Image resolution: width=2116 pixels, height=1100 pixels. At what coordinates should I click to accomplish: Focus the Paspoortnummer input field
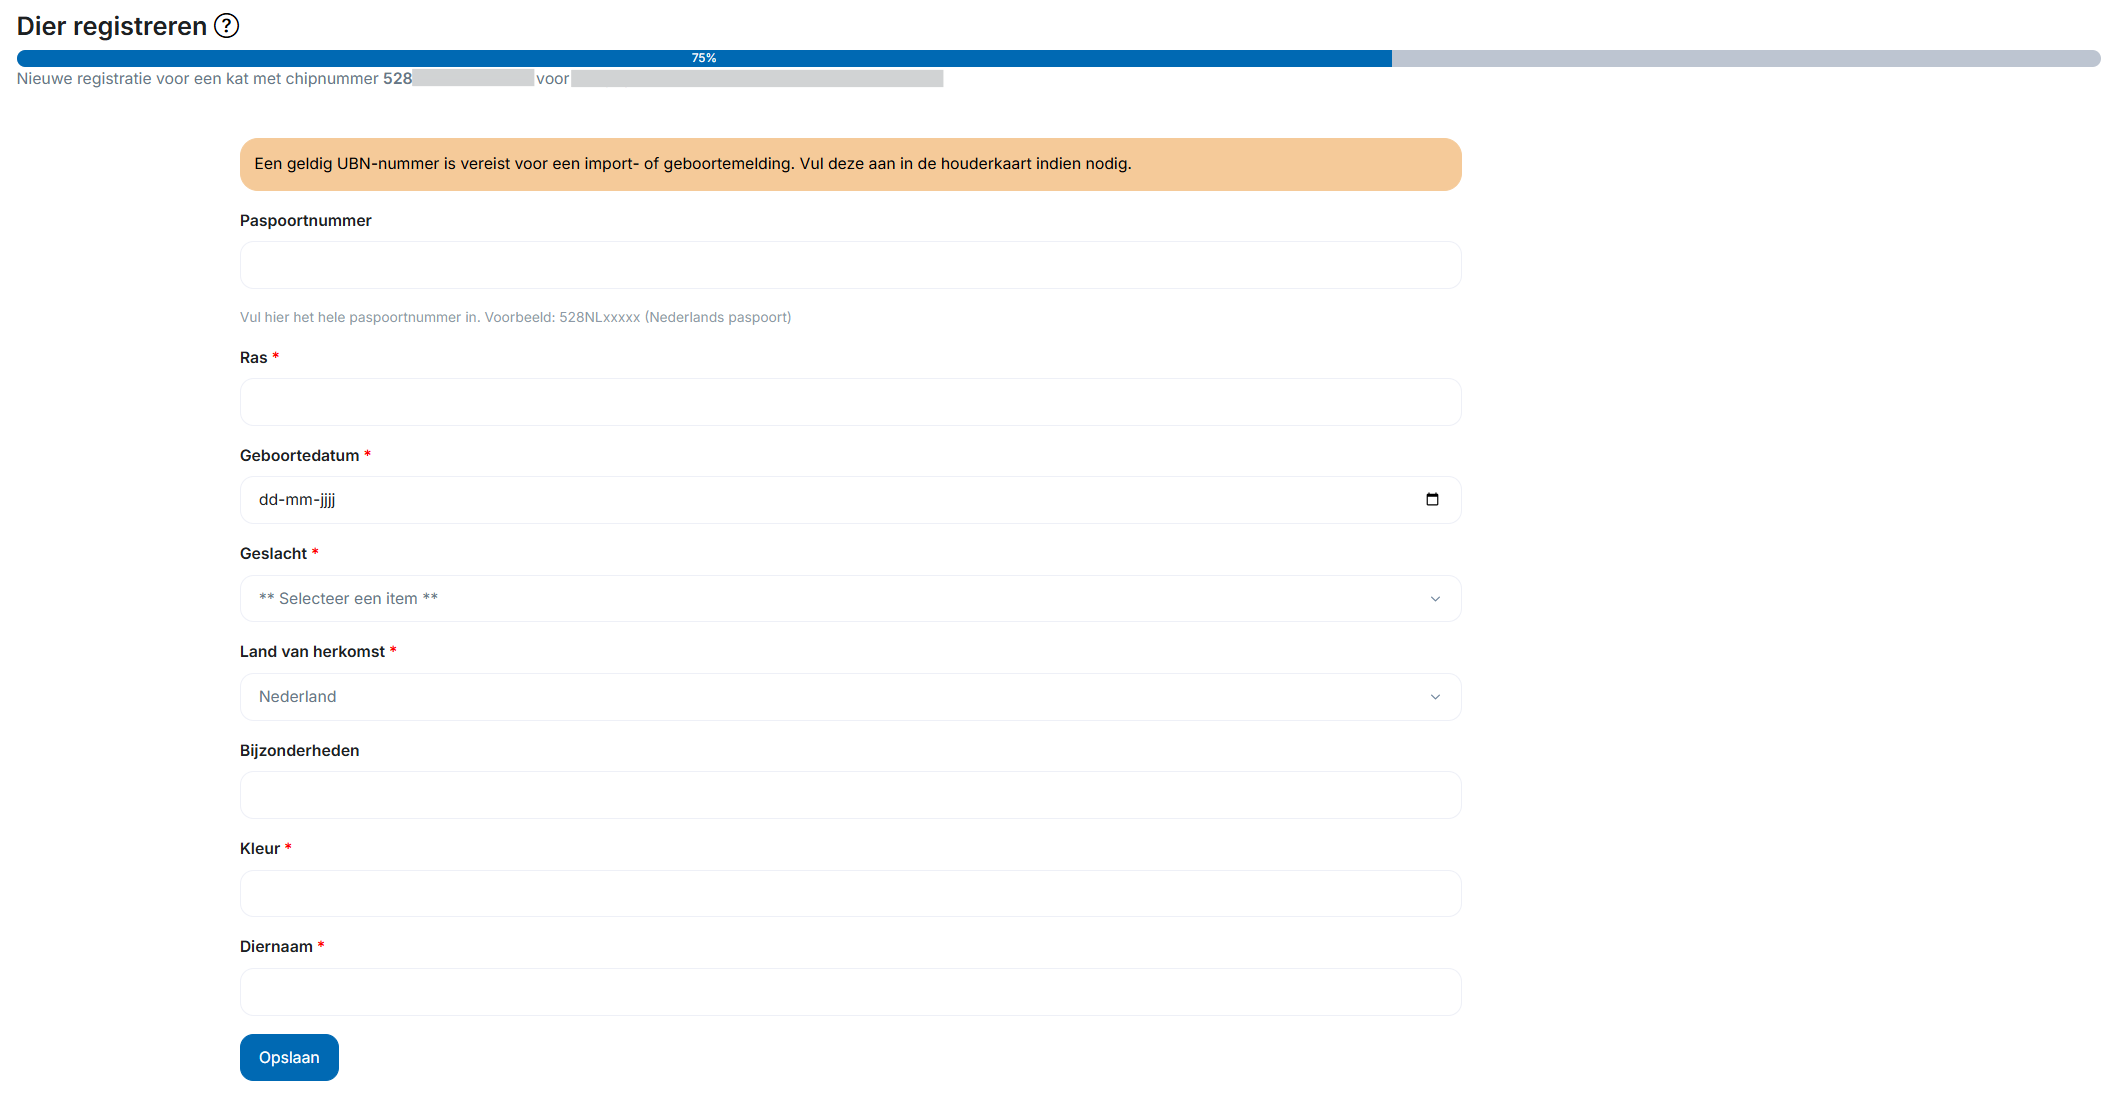pyautogui.click(x=850, y=265)
